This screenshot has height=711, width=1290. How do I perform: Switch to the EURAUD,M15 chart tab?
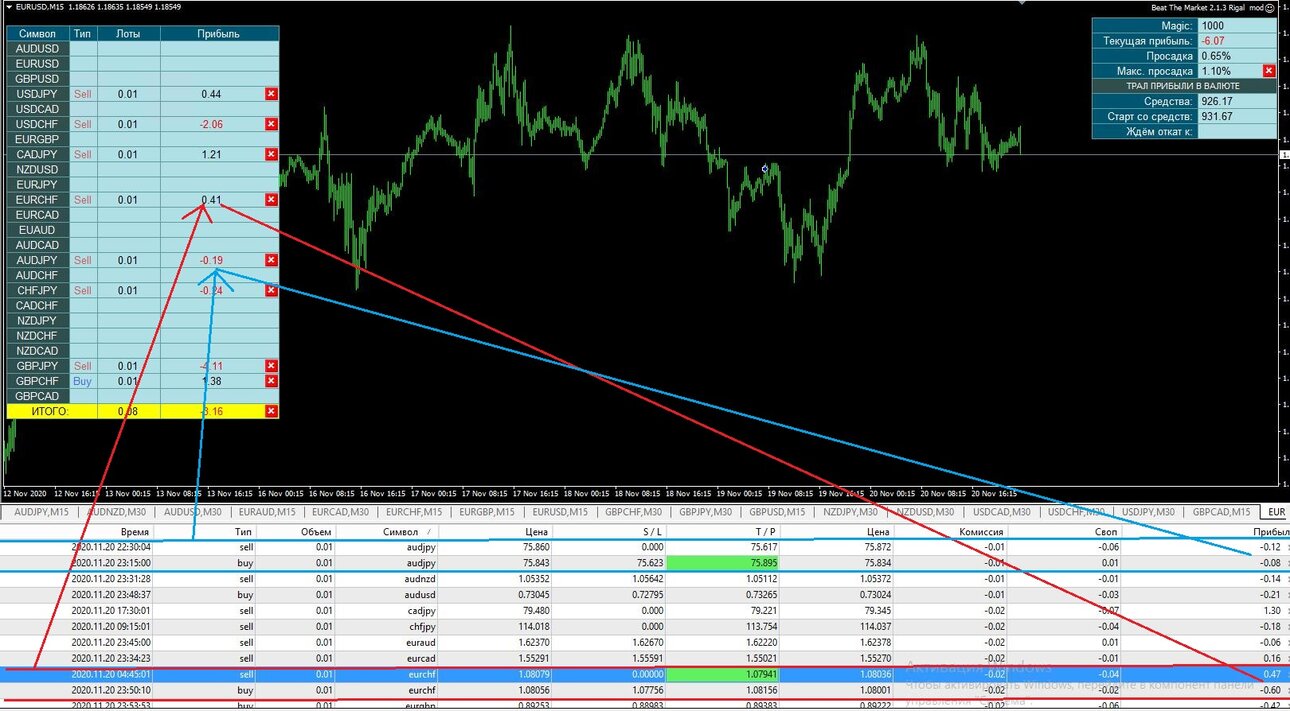[x=266, y=512]
